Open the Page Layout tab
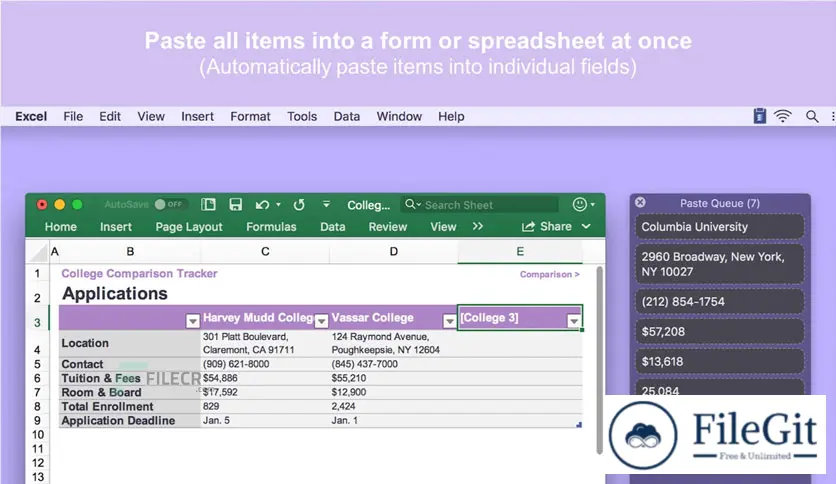Image resolution: width=836 pixels, height=484 pixels. click(x=189, y=227)
